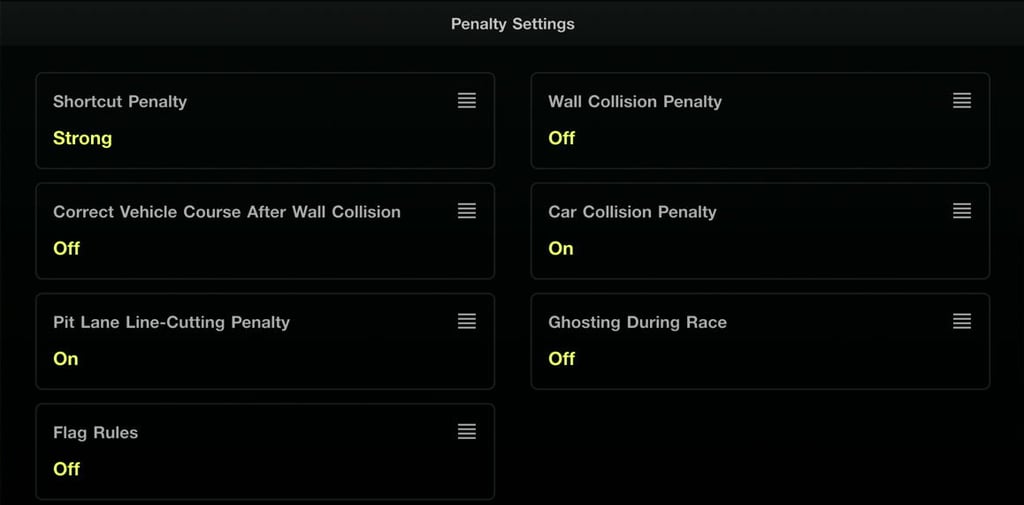This screenshot has height=505, width=1024.
Task: Click list icon on Correct Vehicle Course setting
Action: 467,211
